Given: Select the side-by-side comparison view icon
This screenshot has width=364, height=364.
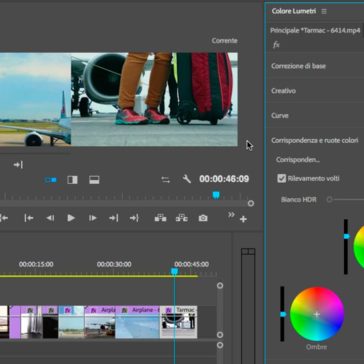Looking at the screenshot, I should (51, 180).
